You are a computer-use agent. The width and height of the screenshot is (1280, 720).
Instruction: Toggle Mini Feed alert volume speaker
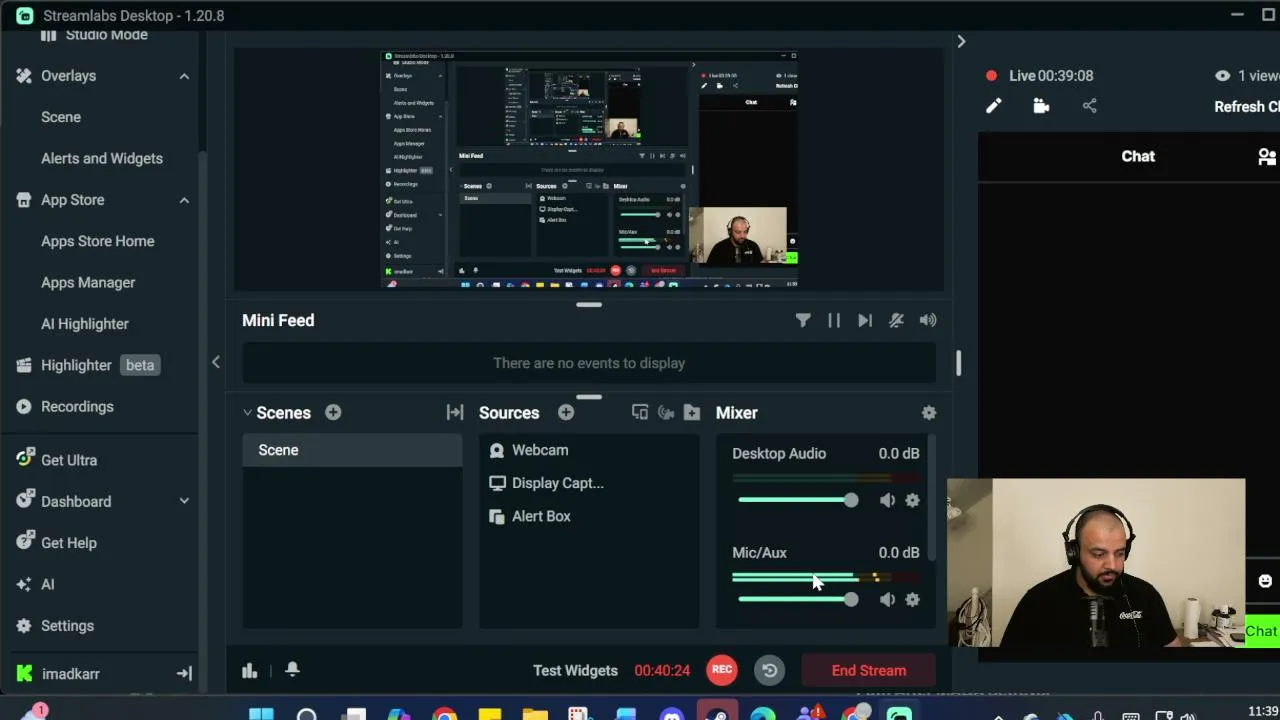coord(928,320)
